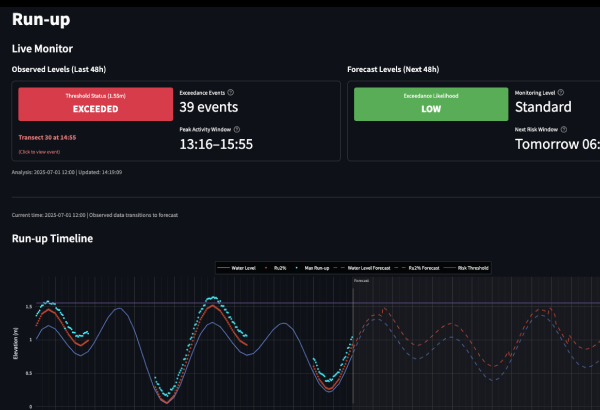Click the '1.5' y-axis tick label
Screen dimensions: 600x410
point(29,307)
